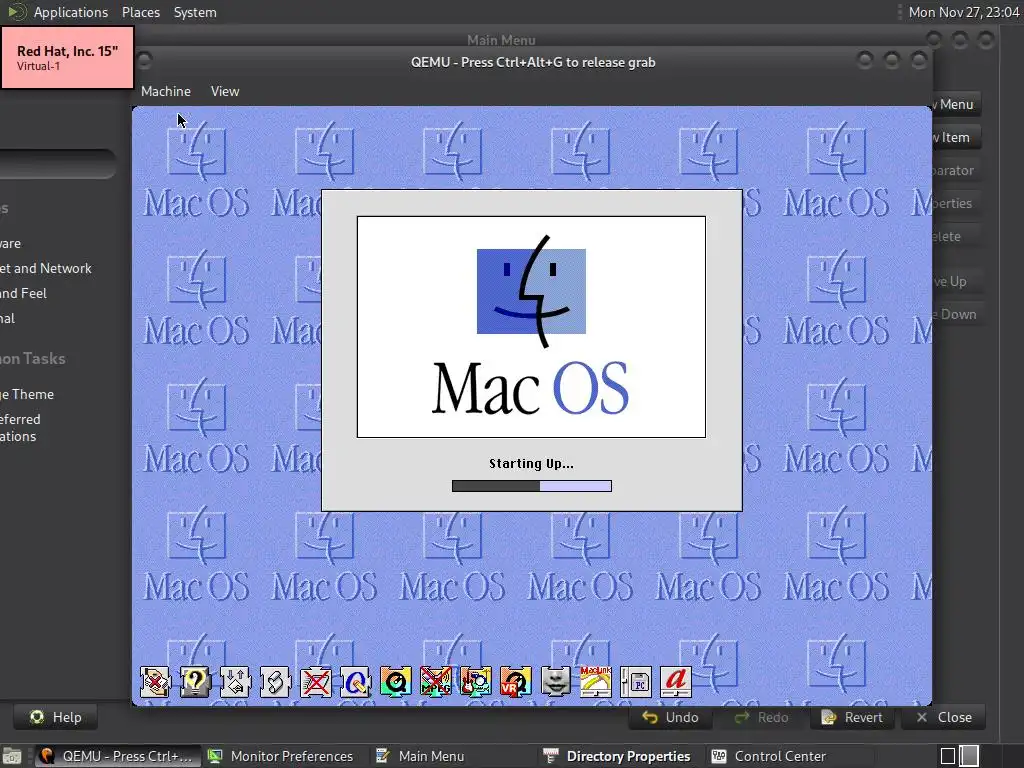
Task: Click the Move Down button in Main Menu window
Action: tap(957, 314)
